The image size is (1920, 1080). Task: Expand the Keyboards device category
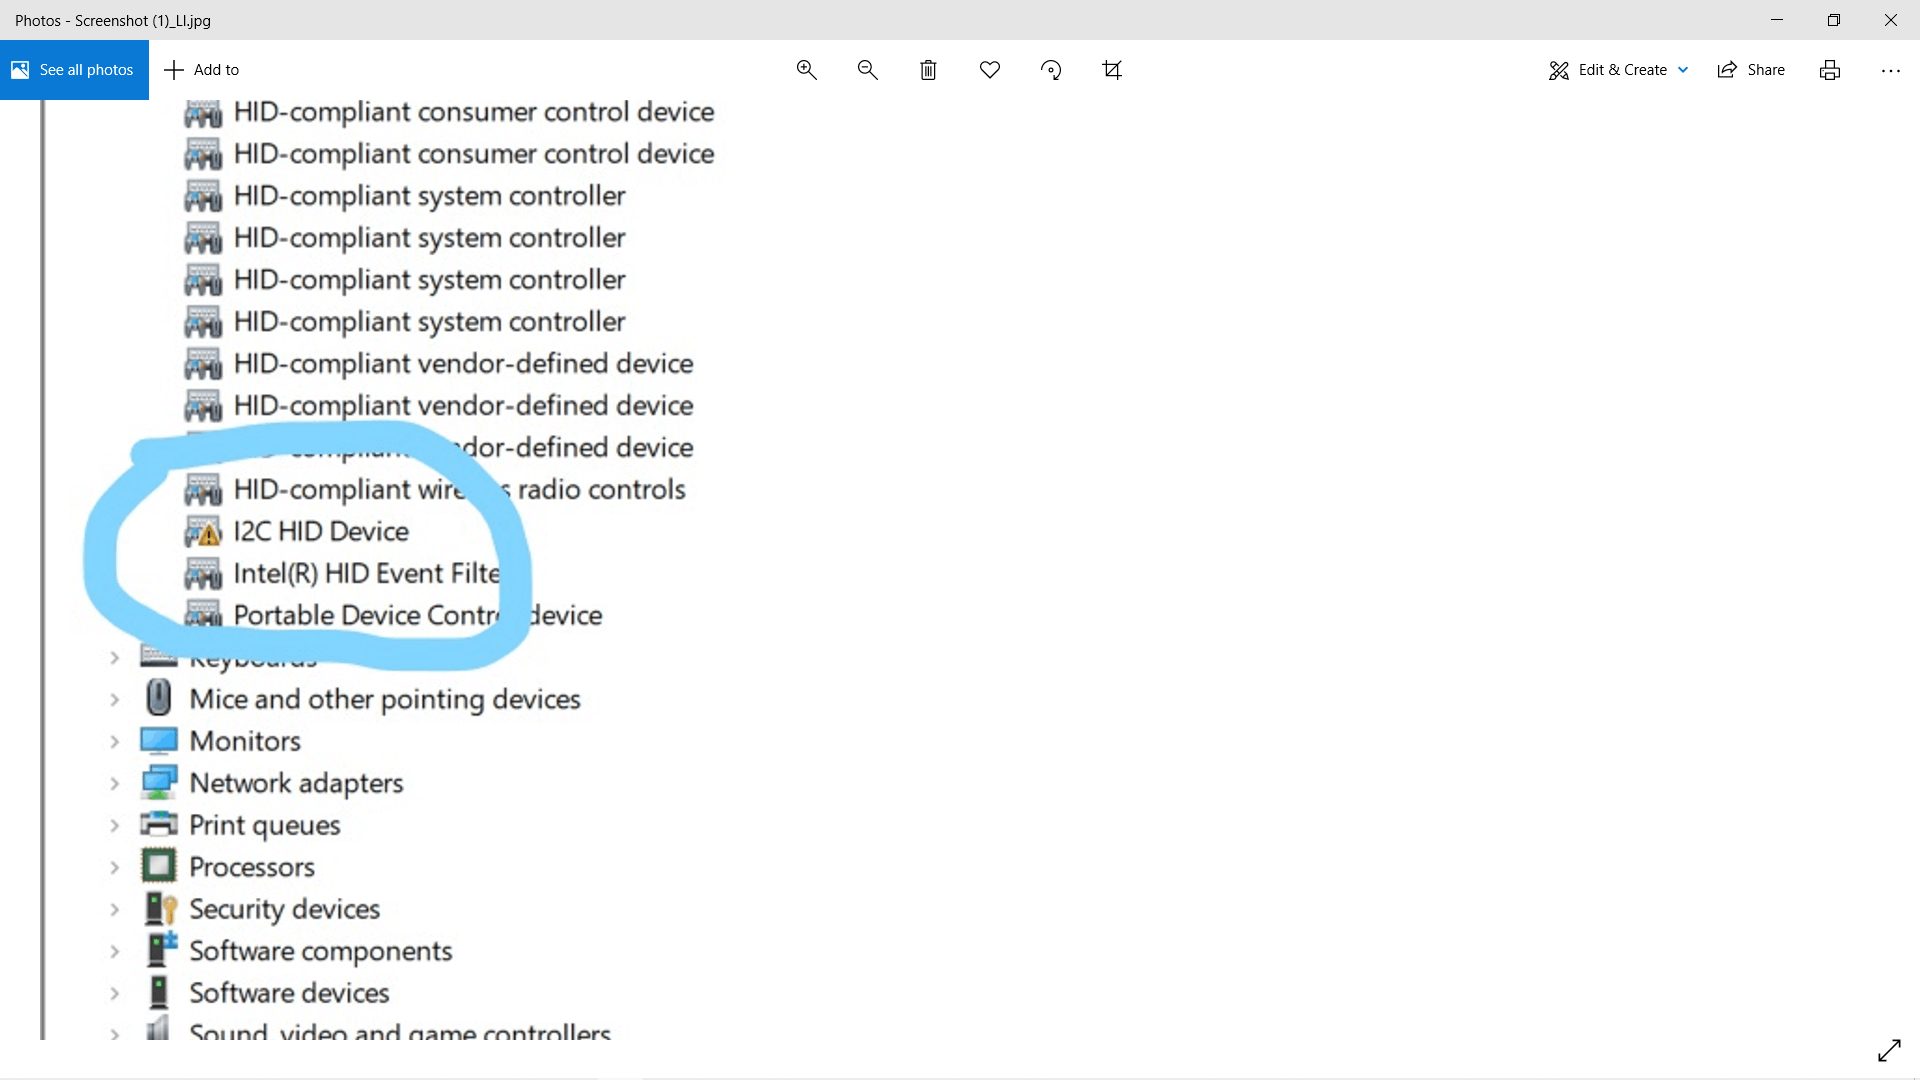tap(115, 657)
